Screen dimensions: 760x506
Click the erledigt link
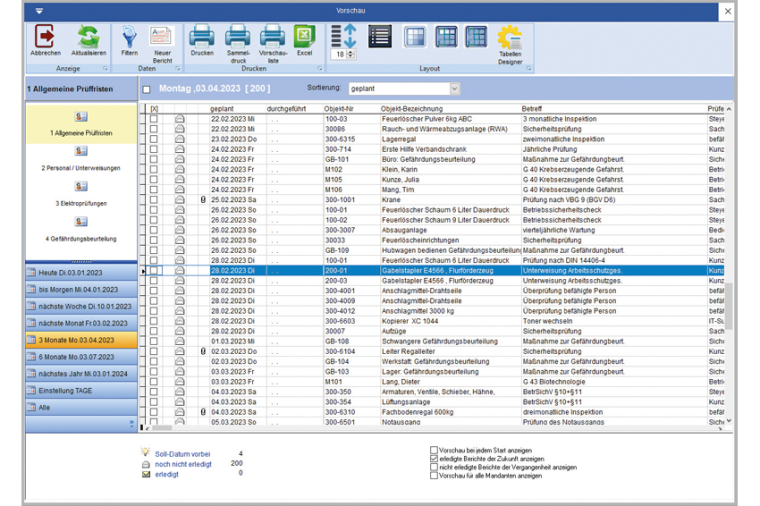point(167,474)
